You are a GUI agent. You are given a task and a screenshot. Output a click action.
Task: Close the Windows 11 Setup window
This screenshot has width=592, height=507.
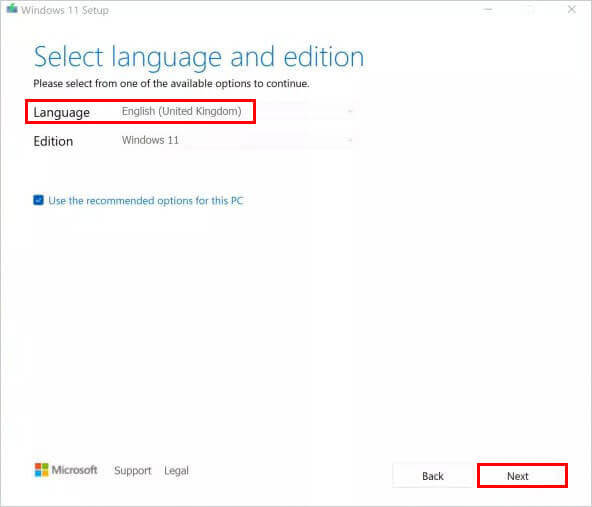point(572,9)
